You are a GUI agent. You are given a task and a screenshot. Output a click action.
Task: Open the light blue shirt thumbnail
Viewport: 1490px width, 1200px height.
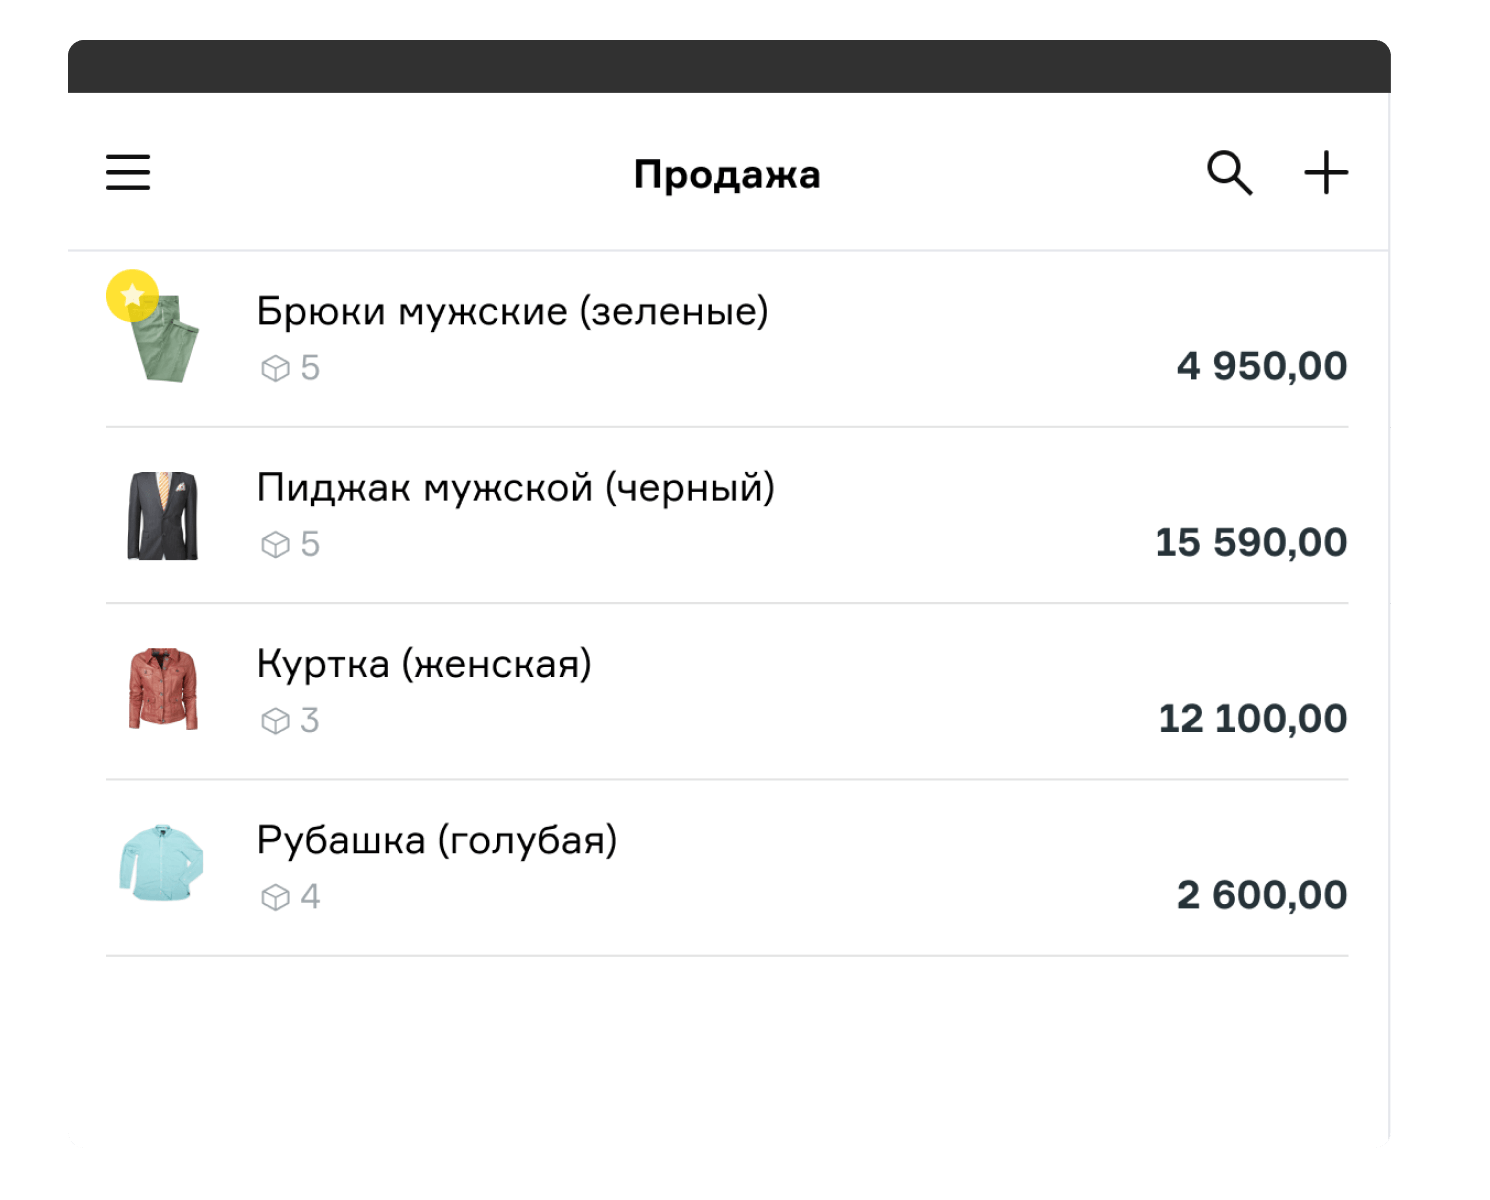162,863
